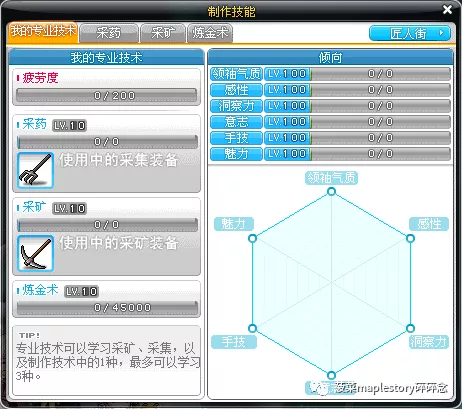Click the 感性 label on hexagon chart
The image size is (462, 409).
pos(429,224)
